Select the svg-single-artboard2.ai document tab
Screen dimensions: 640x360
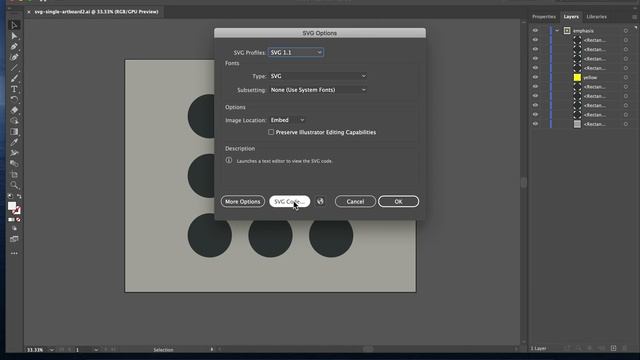(x=96, y=12)
